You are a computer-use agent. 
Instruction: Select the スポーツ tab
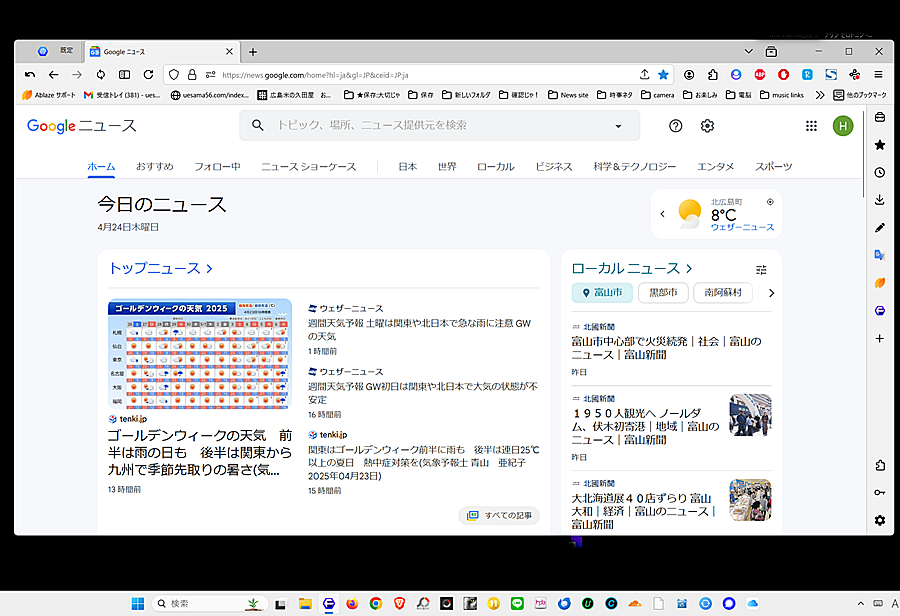(x=773, y=166)
